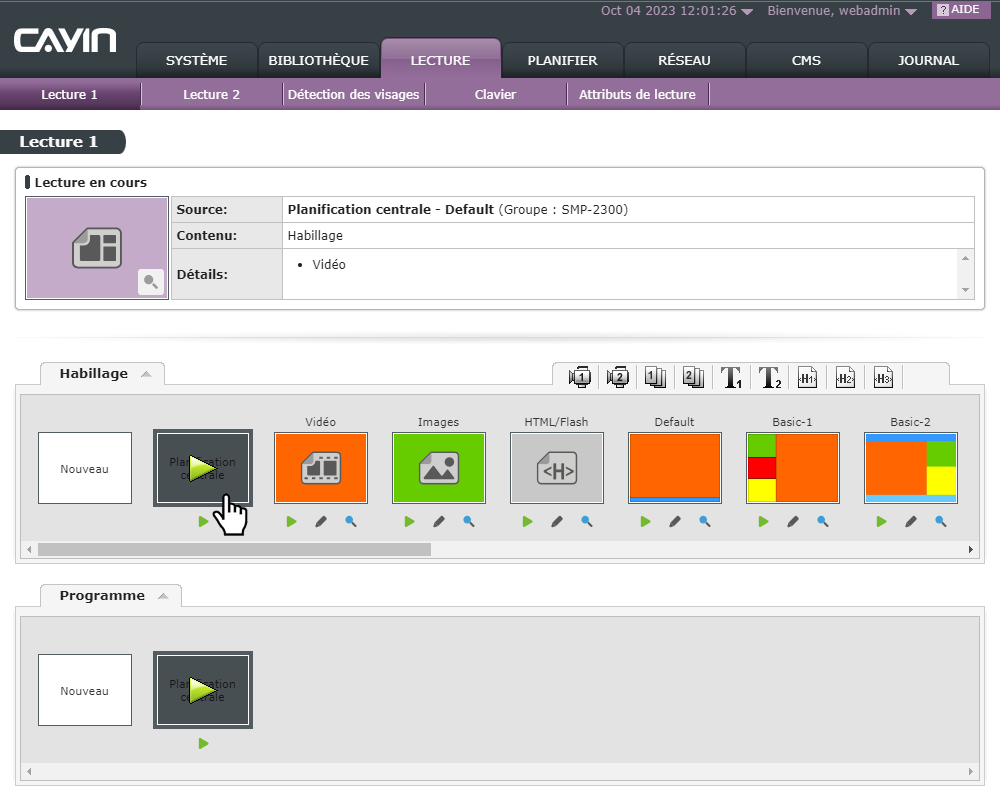This screenshot has height=799, width=1000.
Task: Open the SYSTÈME menu
Action: coord(196,60)
